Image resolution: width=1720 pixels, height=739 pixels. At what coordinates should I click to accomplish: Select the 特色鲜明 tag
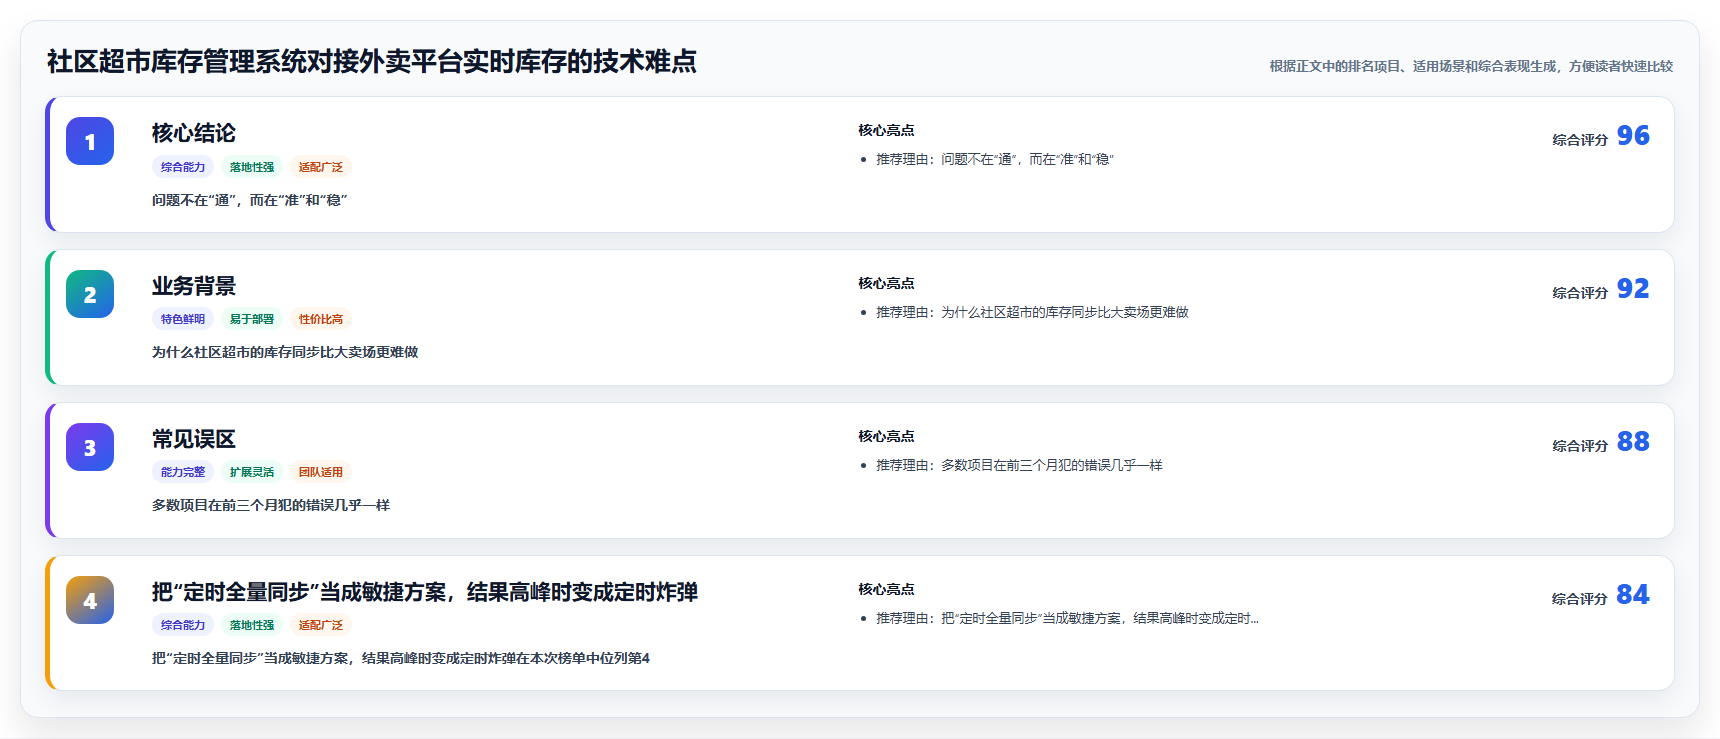pos(183,319)
